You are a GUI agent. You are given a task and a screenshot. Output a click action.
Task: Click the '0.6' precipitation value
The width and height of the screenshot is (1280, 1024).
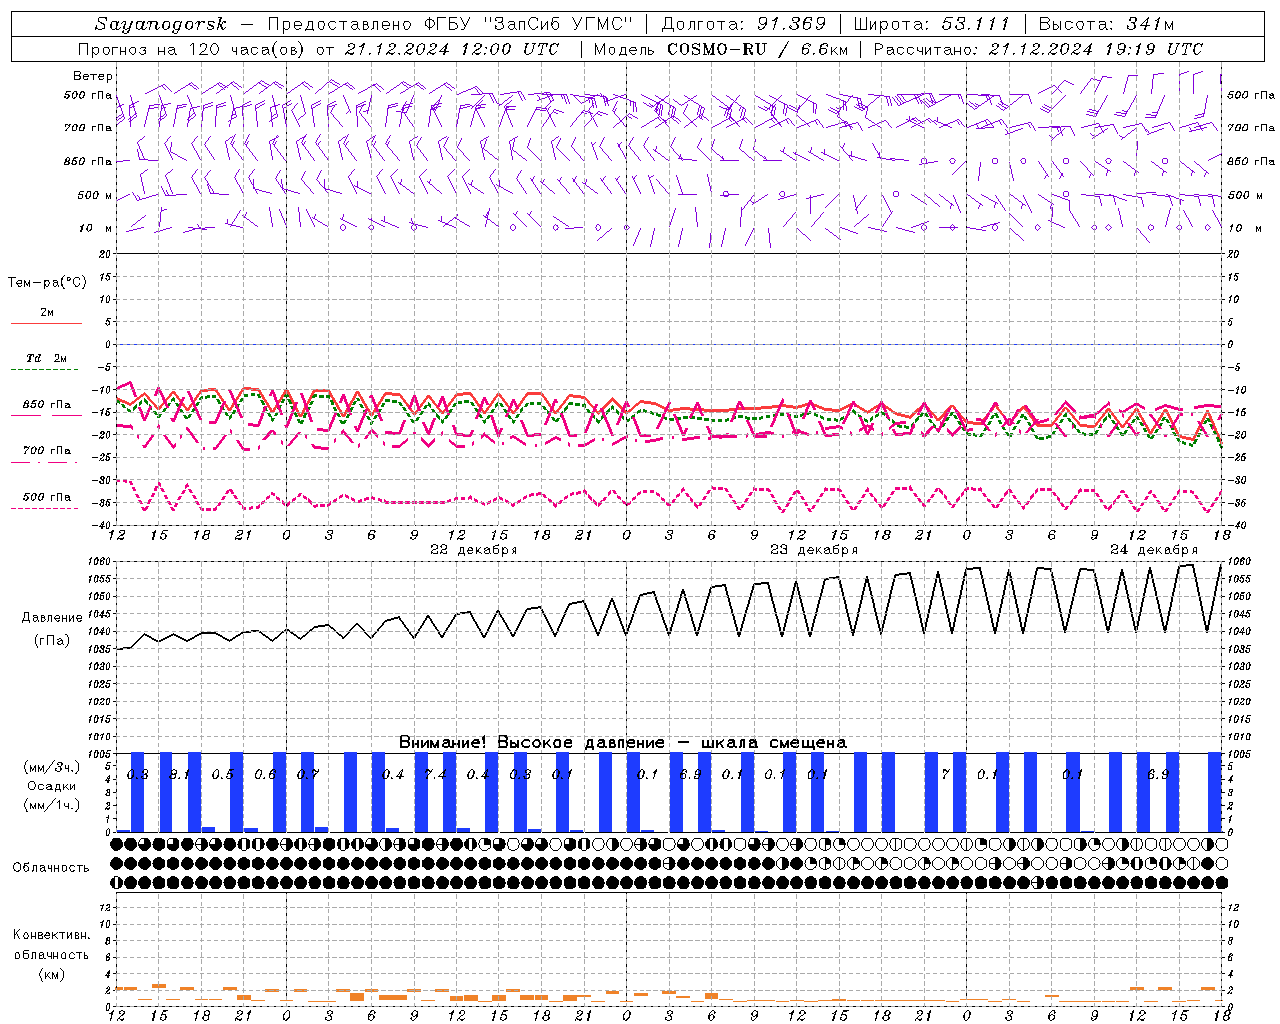click(266, 775)
